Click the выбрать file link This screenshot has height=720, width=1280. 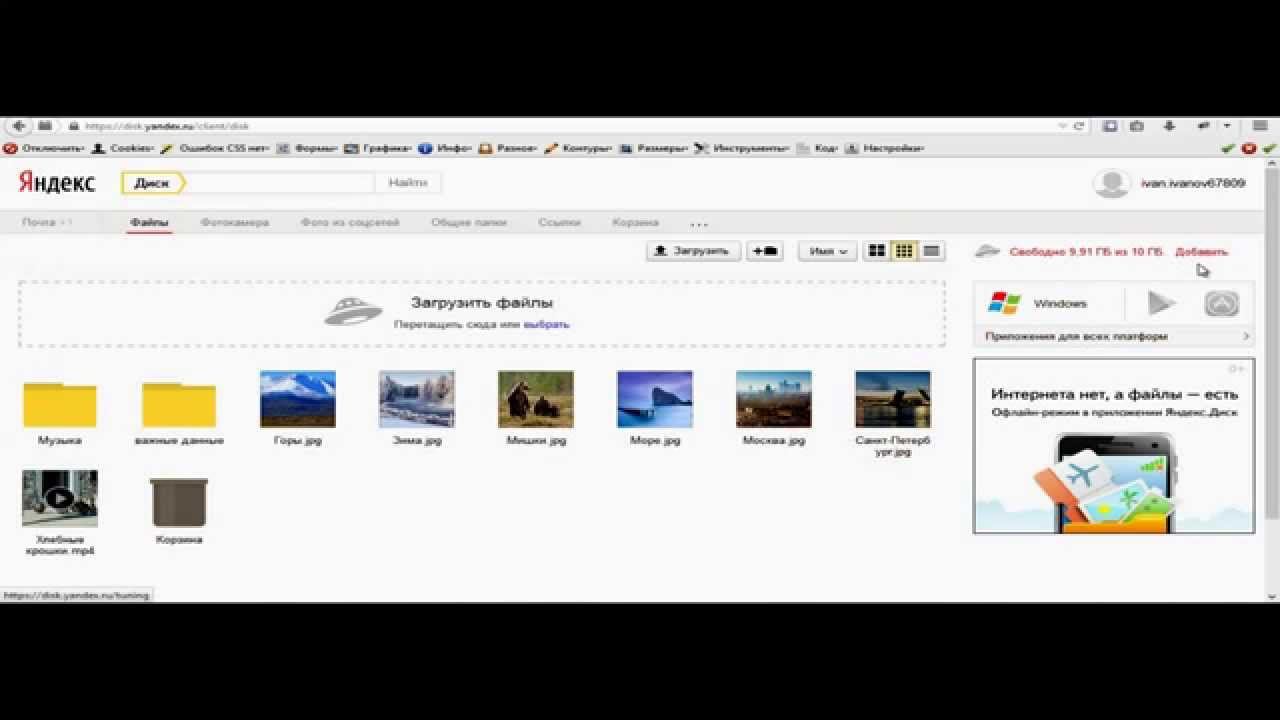[x=547, y=324]
